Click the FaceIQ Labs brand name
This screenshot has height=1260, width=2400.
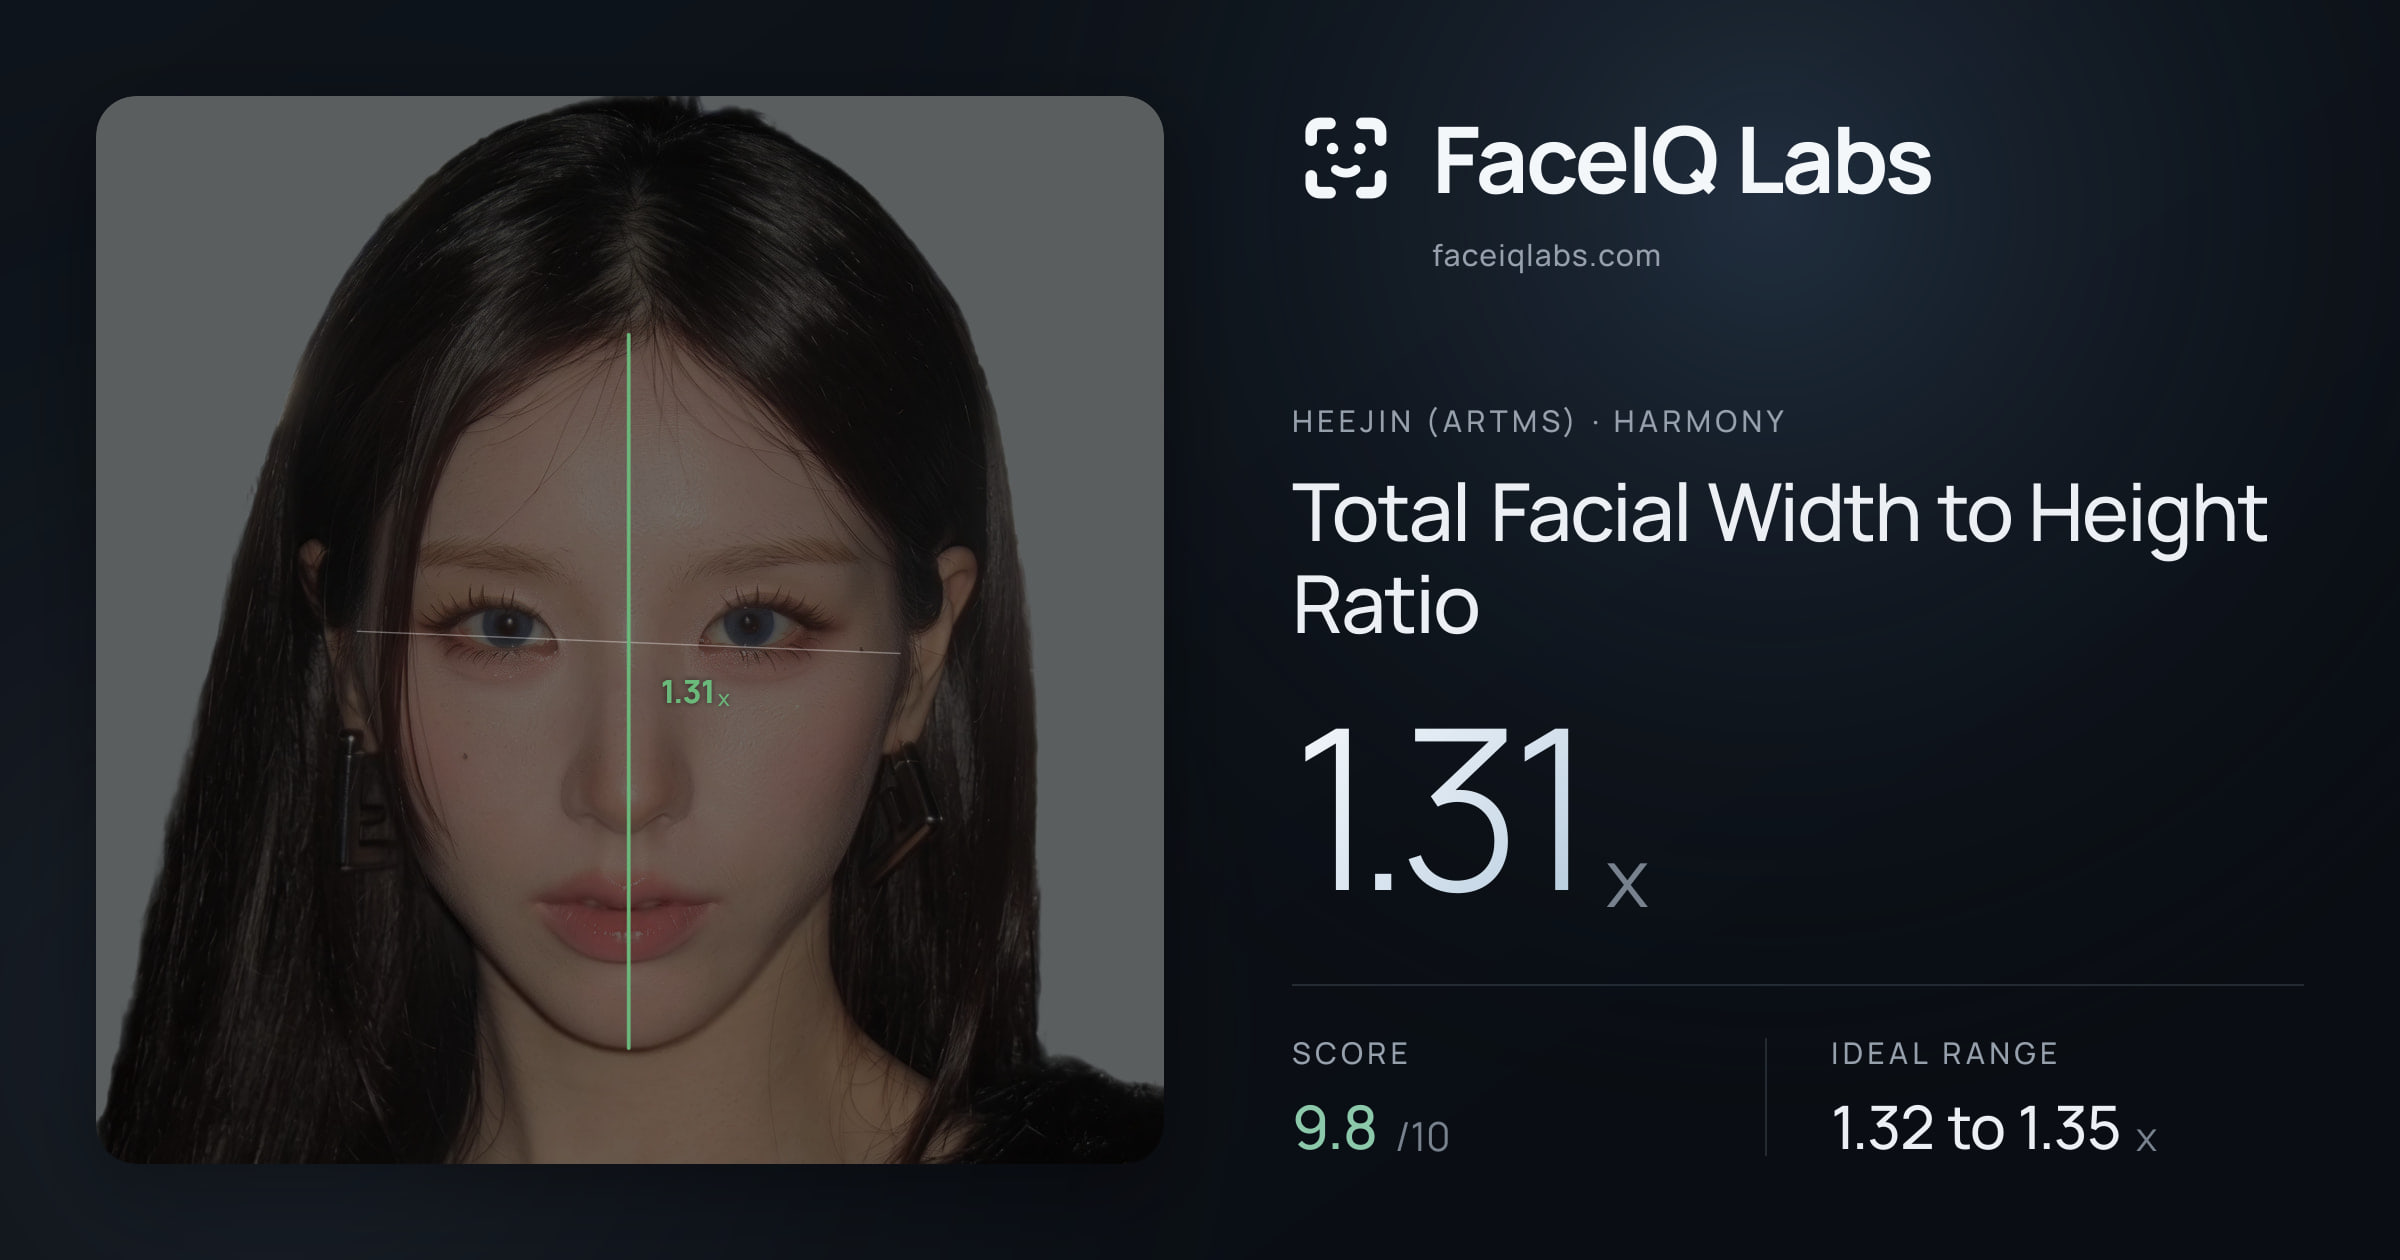point(1682,160)
